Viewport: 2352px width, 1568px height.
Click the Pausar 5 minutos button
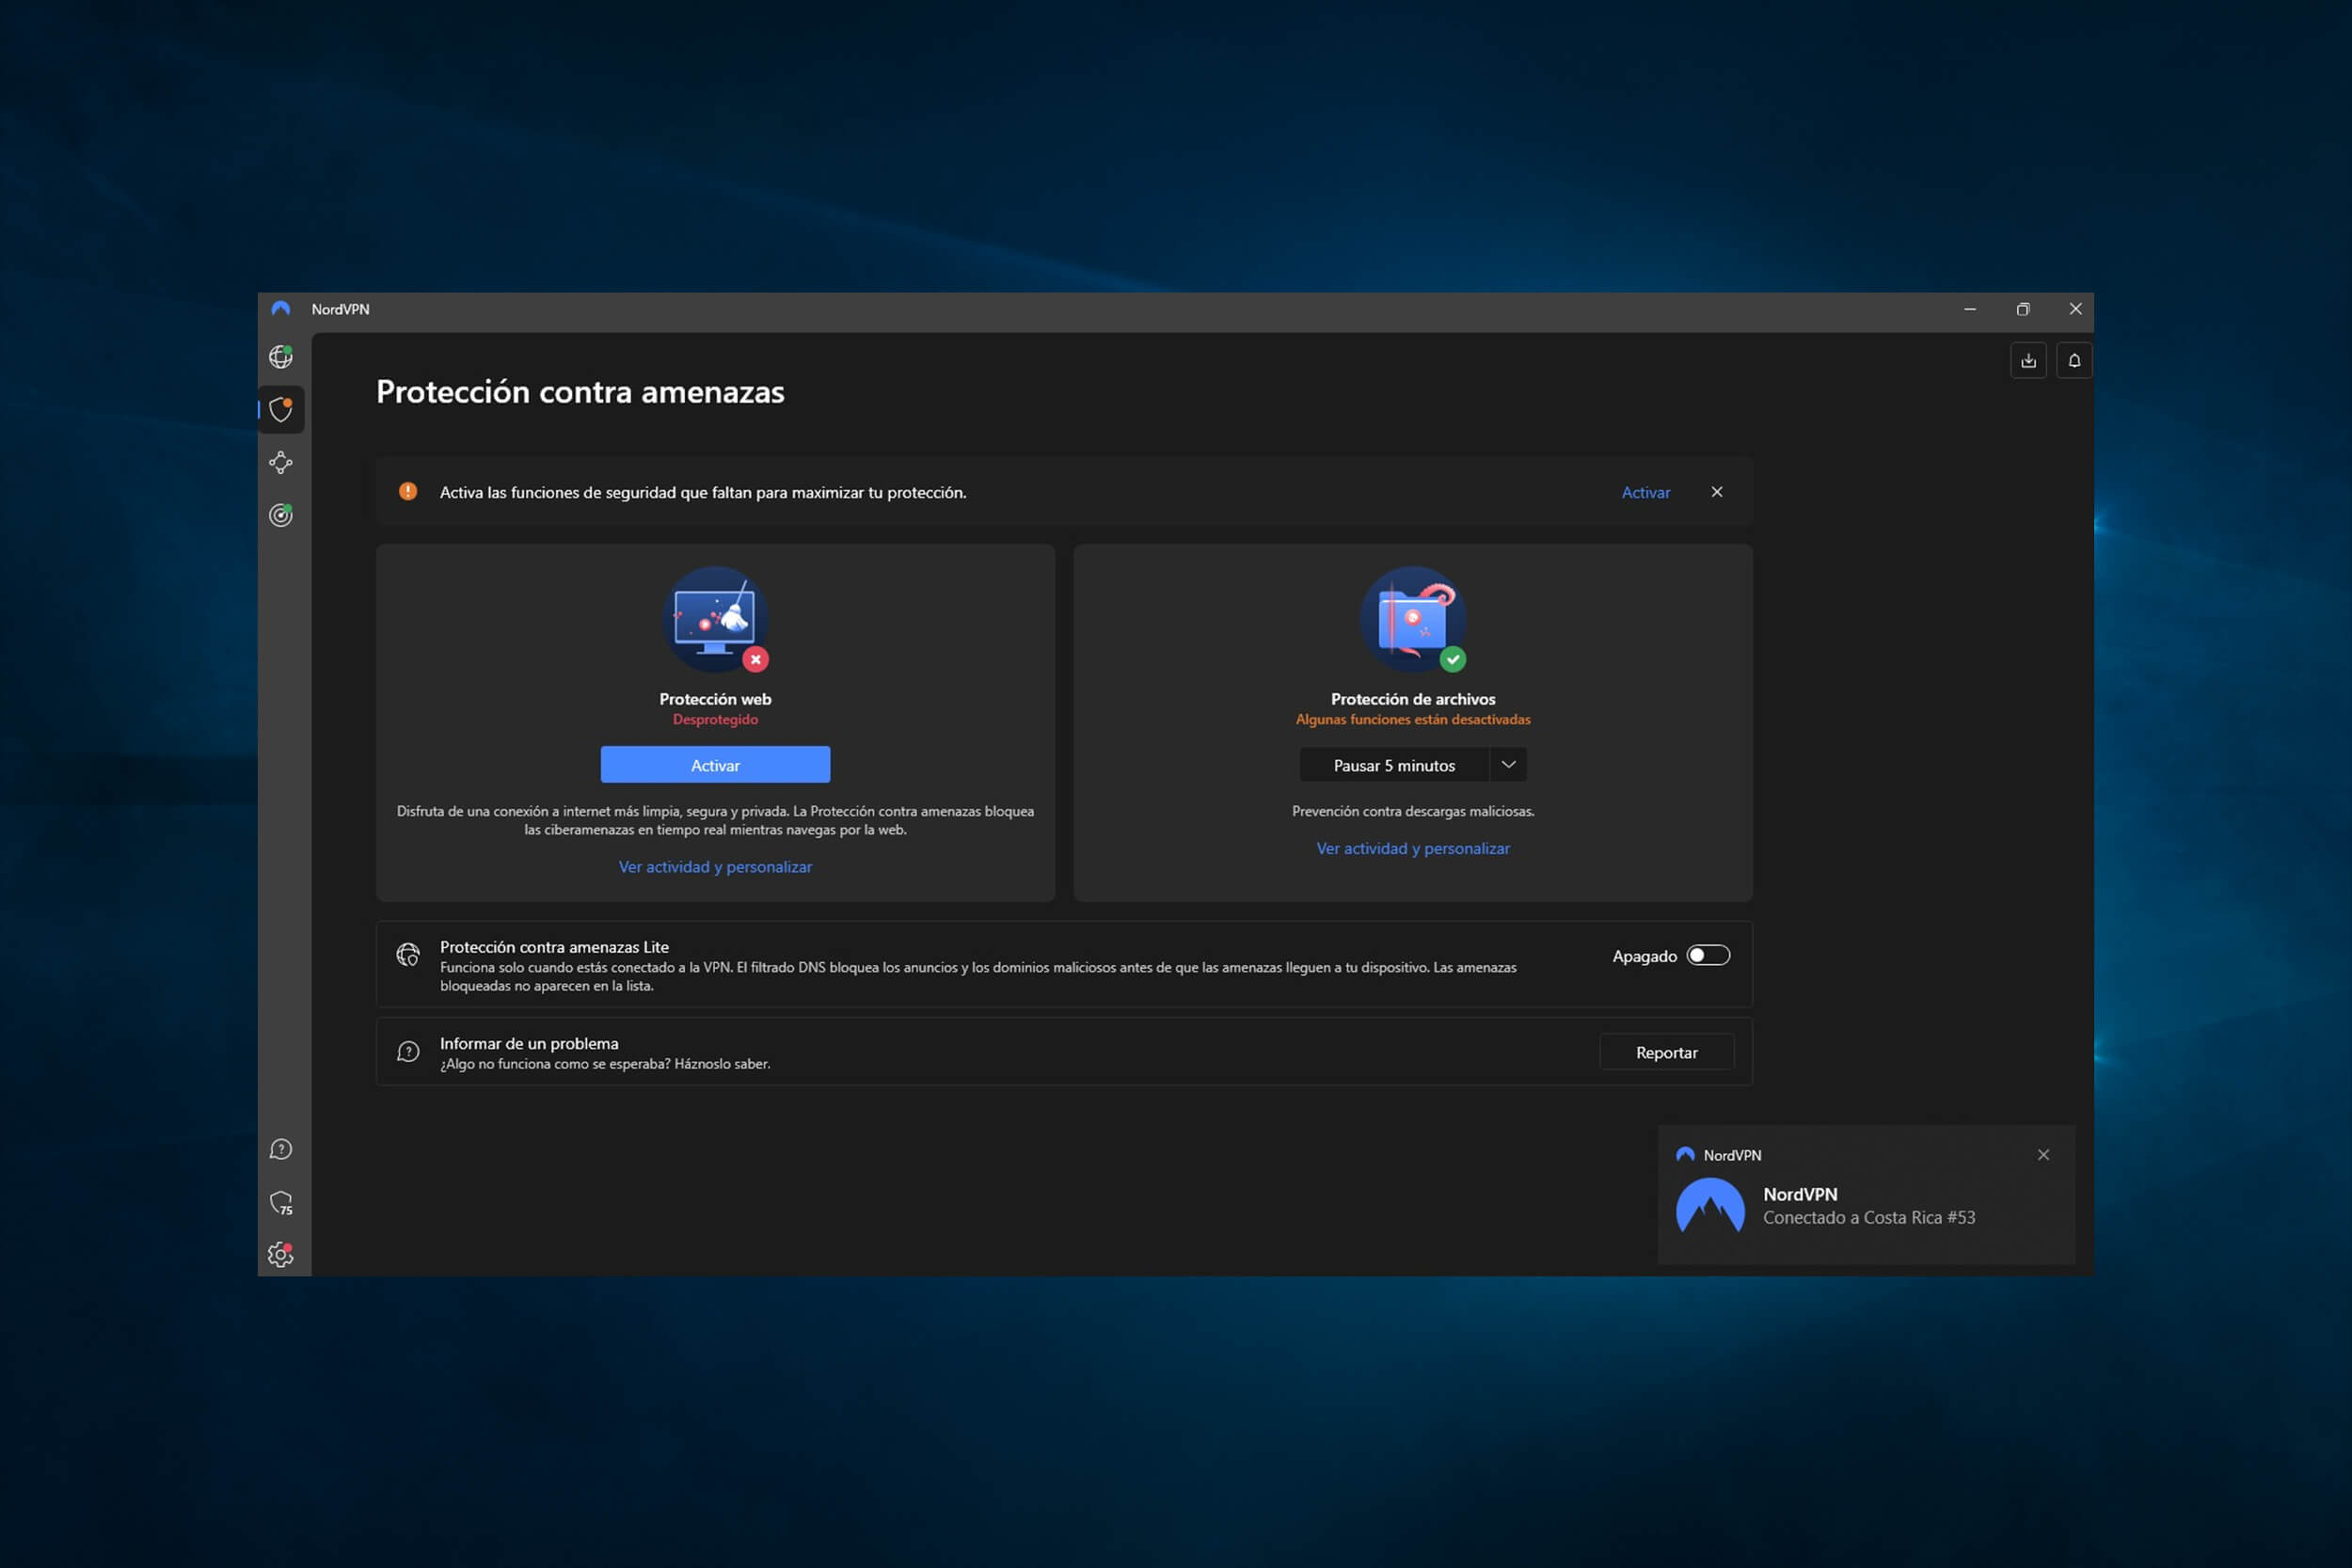[1394, 765]
